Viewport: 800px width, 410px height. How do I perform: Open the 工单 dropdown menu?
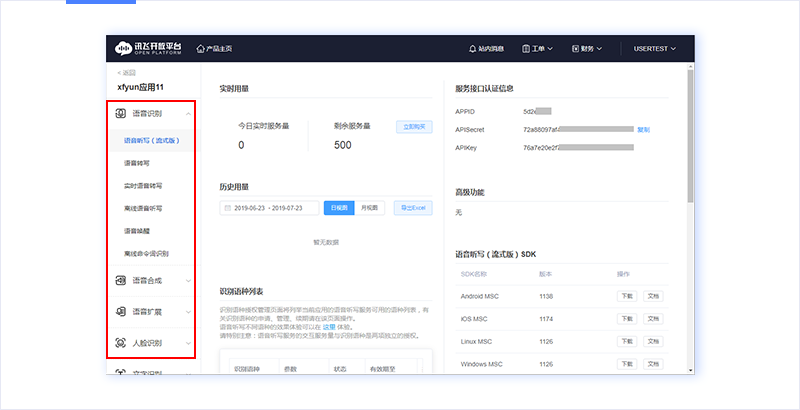538,49
